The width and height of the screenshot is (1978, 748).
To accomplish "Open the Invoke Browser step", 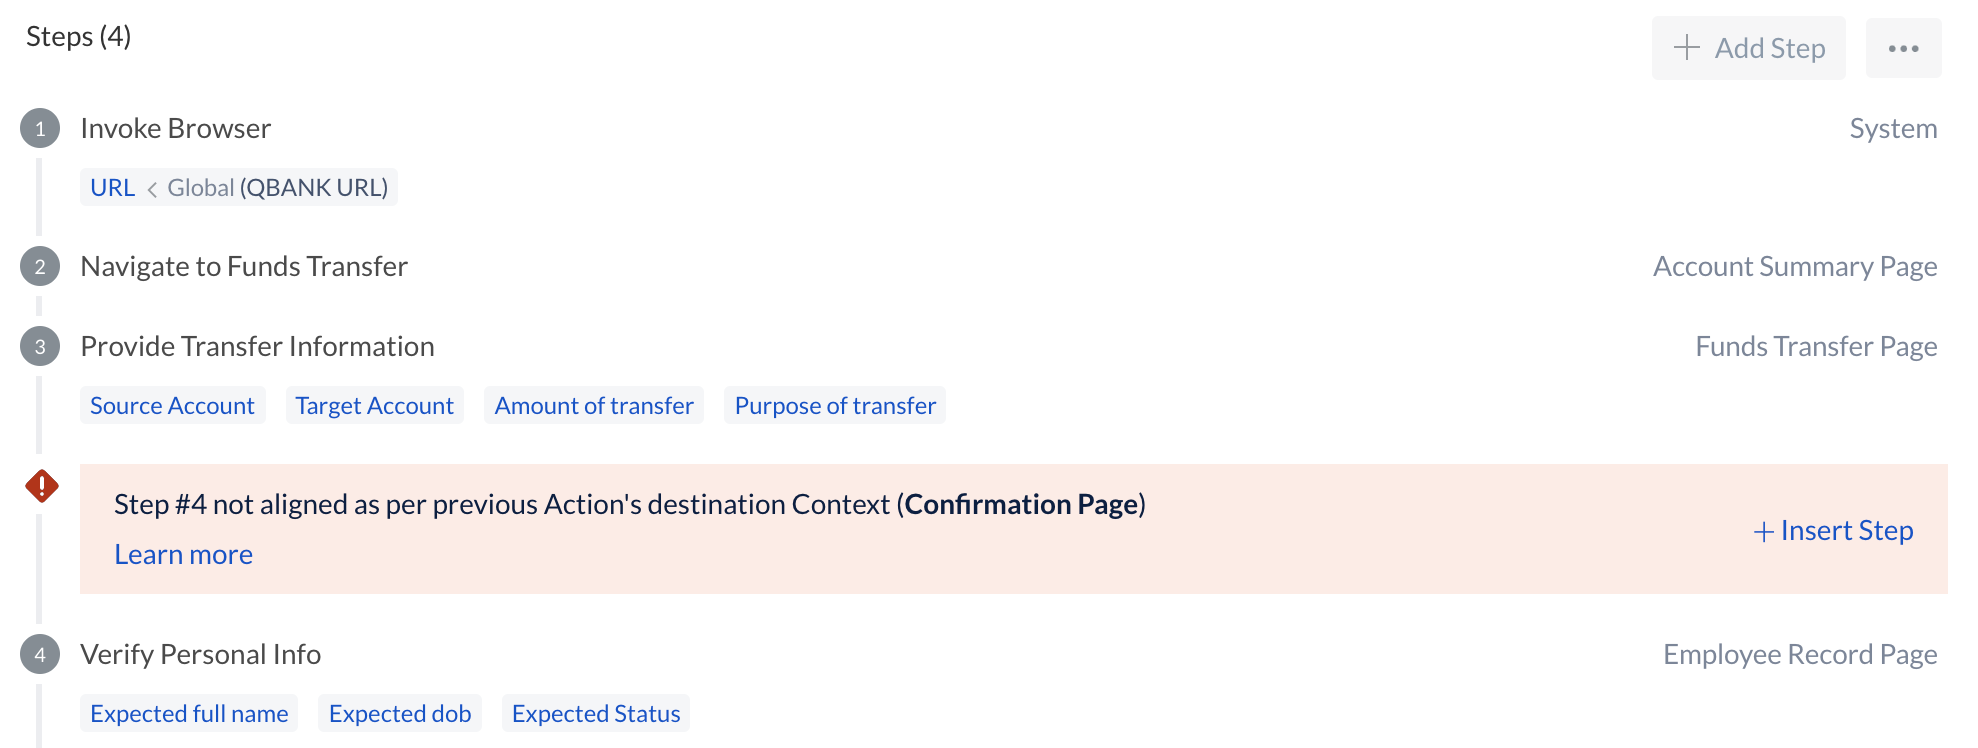I will tap(176, 128).
